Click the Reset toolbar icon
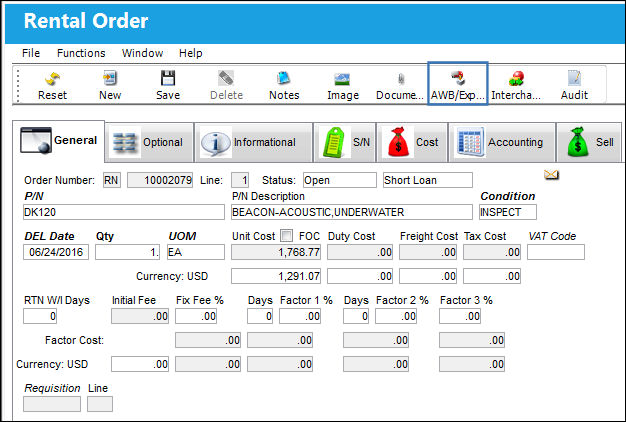 click(52, 85)
